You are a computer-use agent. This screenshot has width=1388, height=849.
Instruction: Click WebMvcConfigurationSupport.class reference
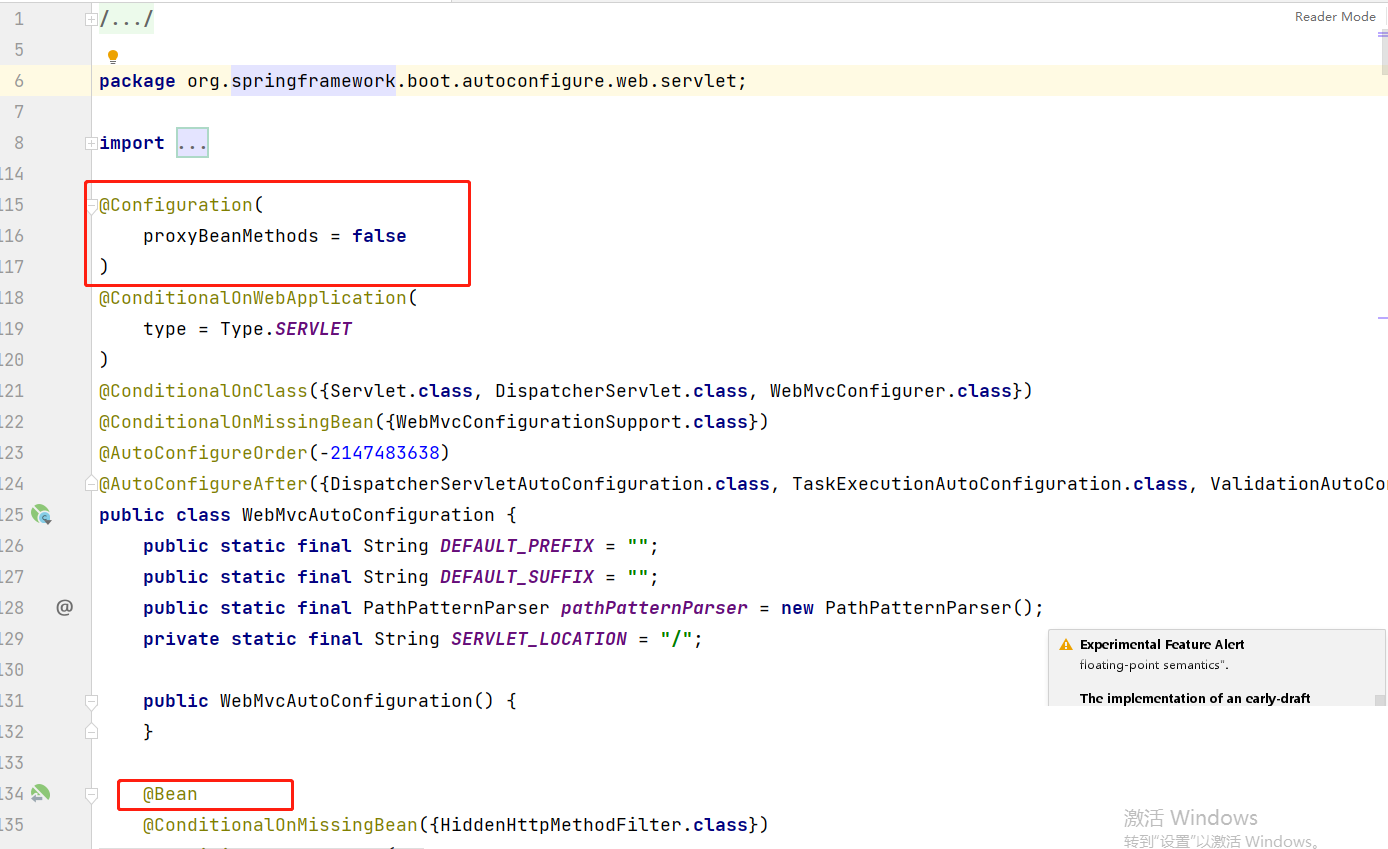tap(572, 422)
